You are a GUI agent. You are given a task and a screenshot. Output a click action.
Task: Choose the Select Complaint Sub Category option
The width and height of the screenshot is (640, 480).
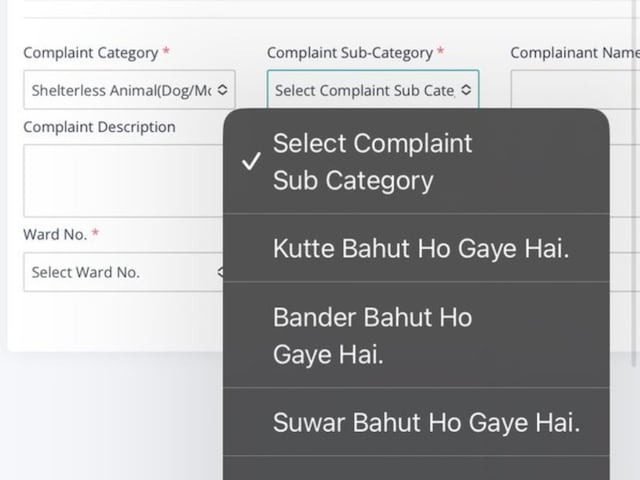click(x=372, y=162)
